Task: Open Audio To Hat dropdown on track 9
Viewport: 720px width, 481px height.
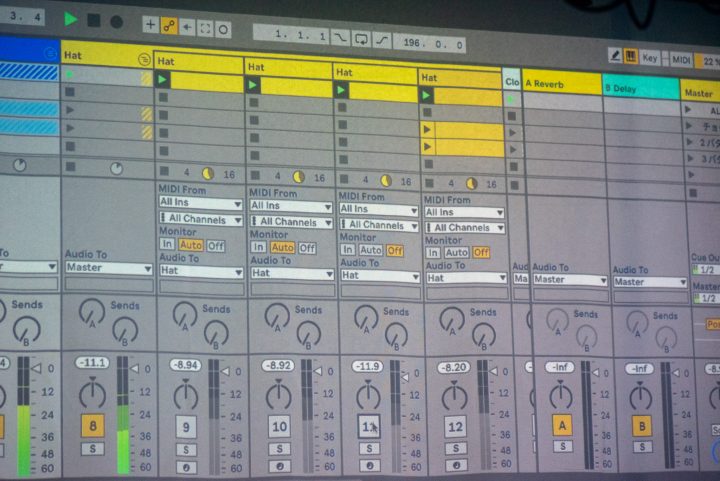Action: coord(201,271)
